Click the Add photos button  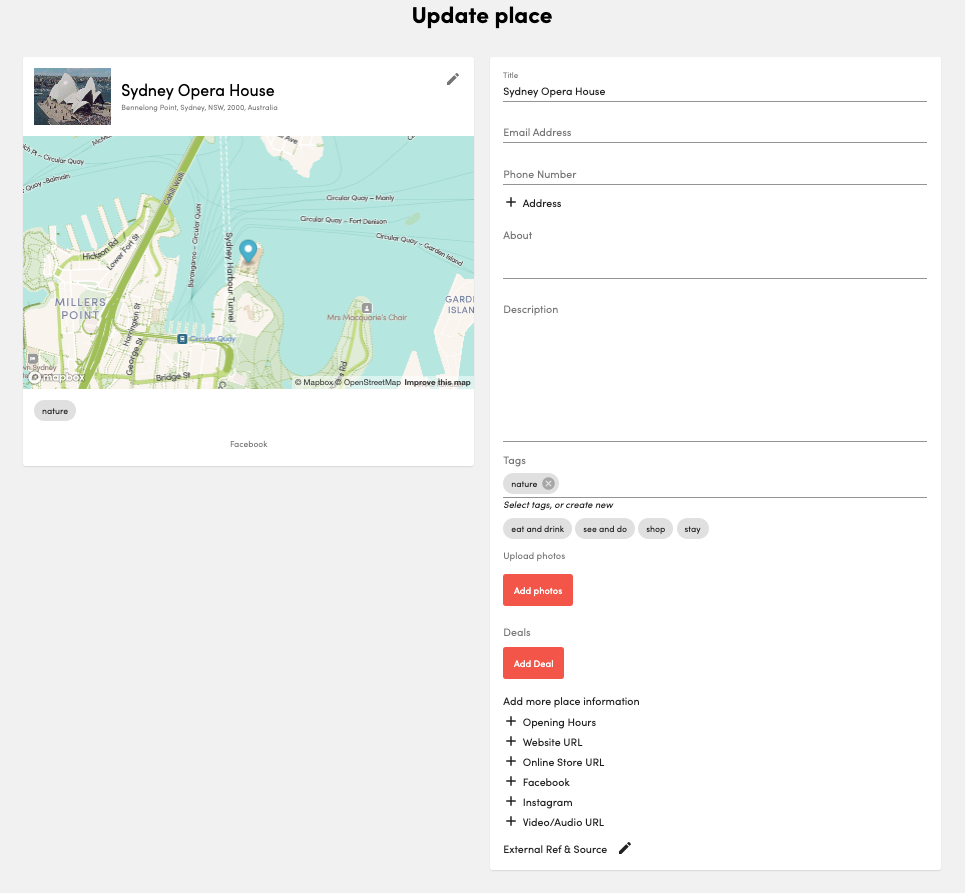pyautogui.click(x=538, y=590)
